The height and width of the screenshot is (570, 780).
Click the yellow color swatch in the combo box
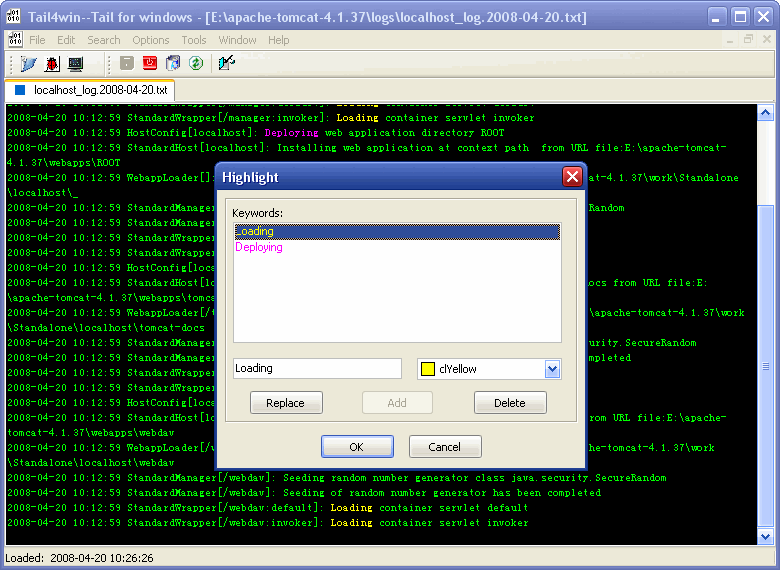click(x=428, y=369)
